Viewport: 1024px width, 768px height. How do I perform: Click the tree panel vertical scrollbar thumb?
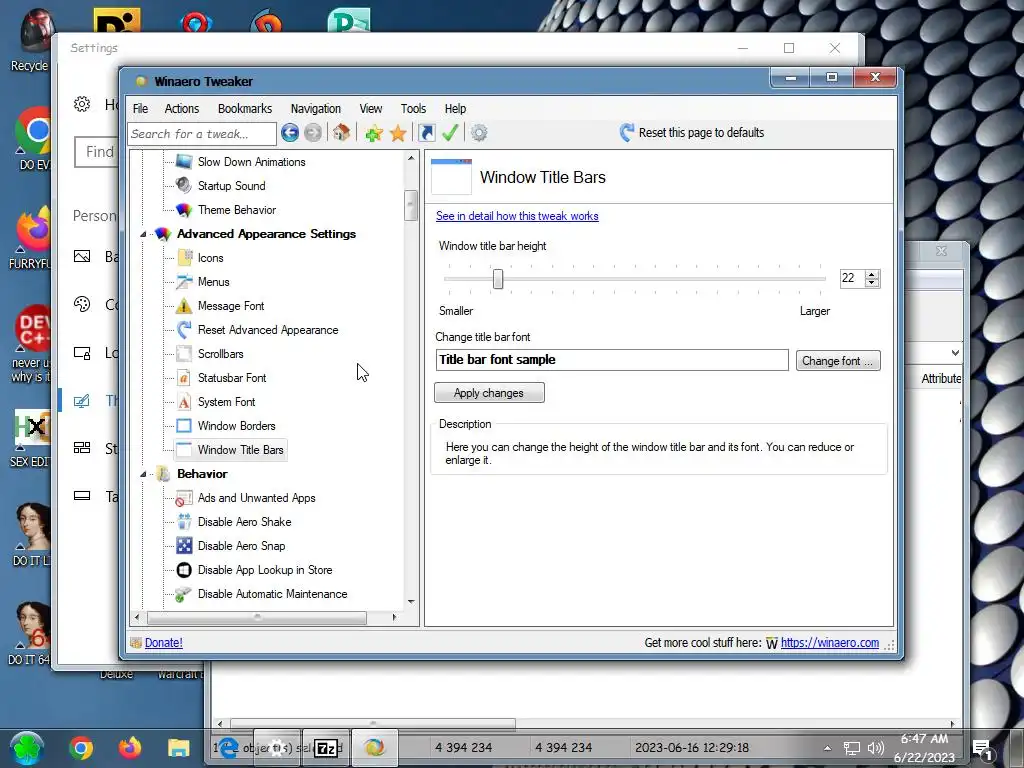[x=410, y=205]
